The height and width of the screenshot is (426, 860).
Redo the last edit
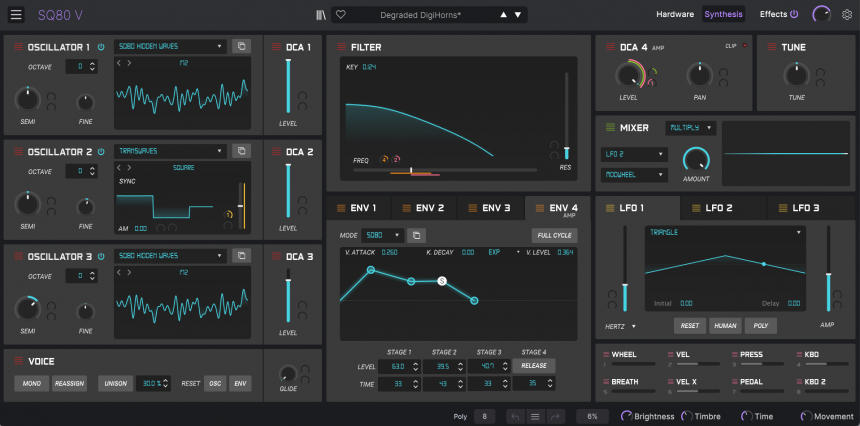(554, 417)
